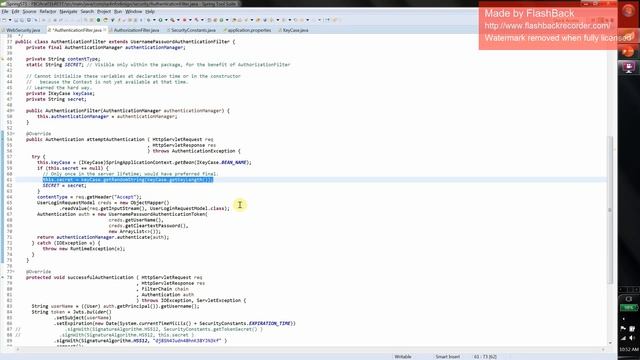Click the solid green circle toolbar icon
The width and height of the screenshot is (640, 360).
tap(98, 20)
